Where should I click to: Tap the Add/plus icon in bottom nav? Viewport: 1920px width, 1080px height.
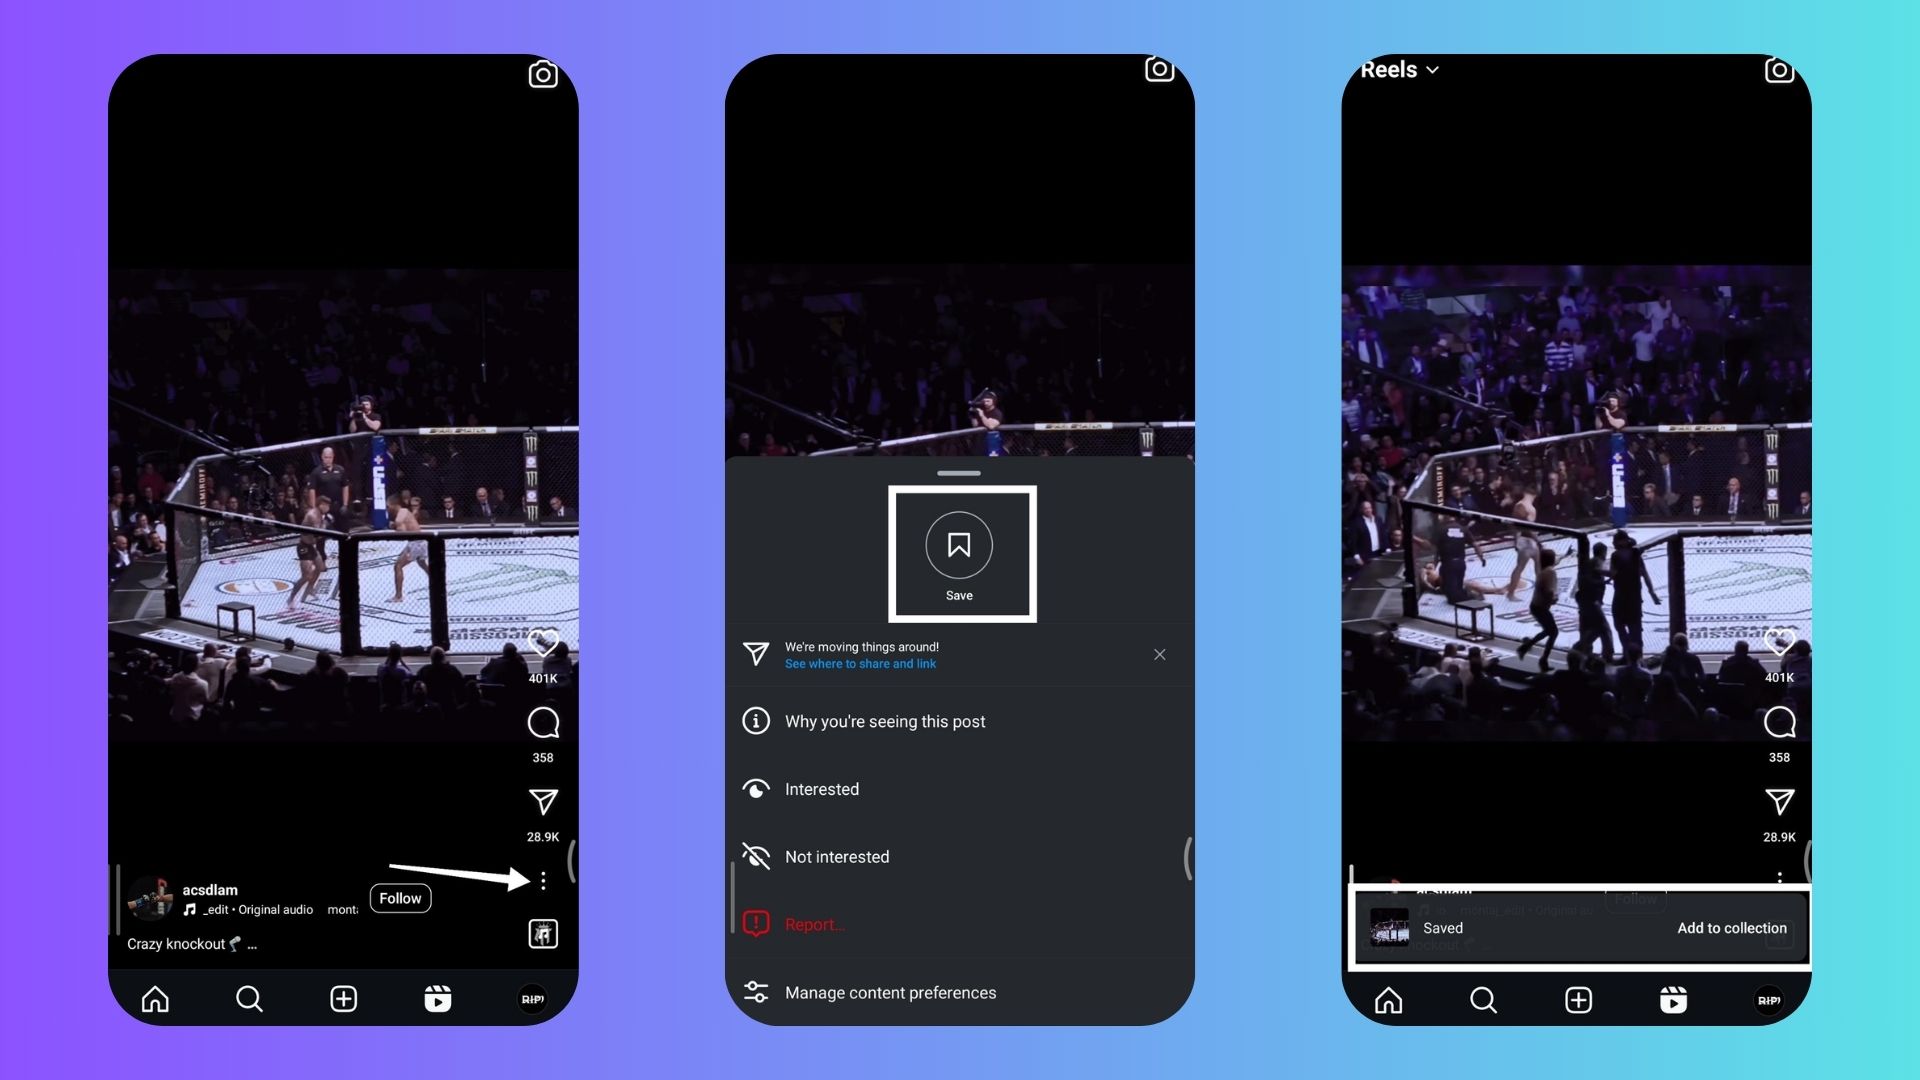coord(342,998)
